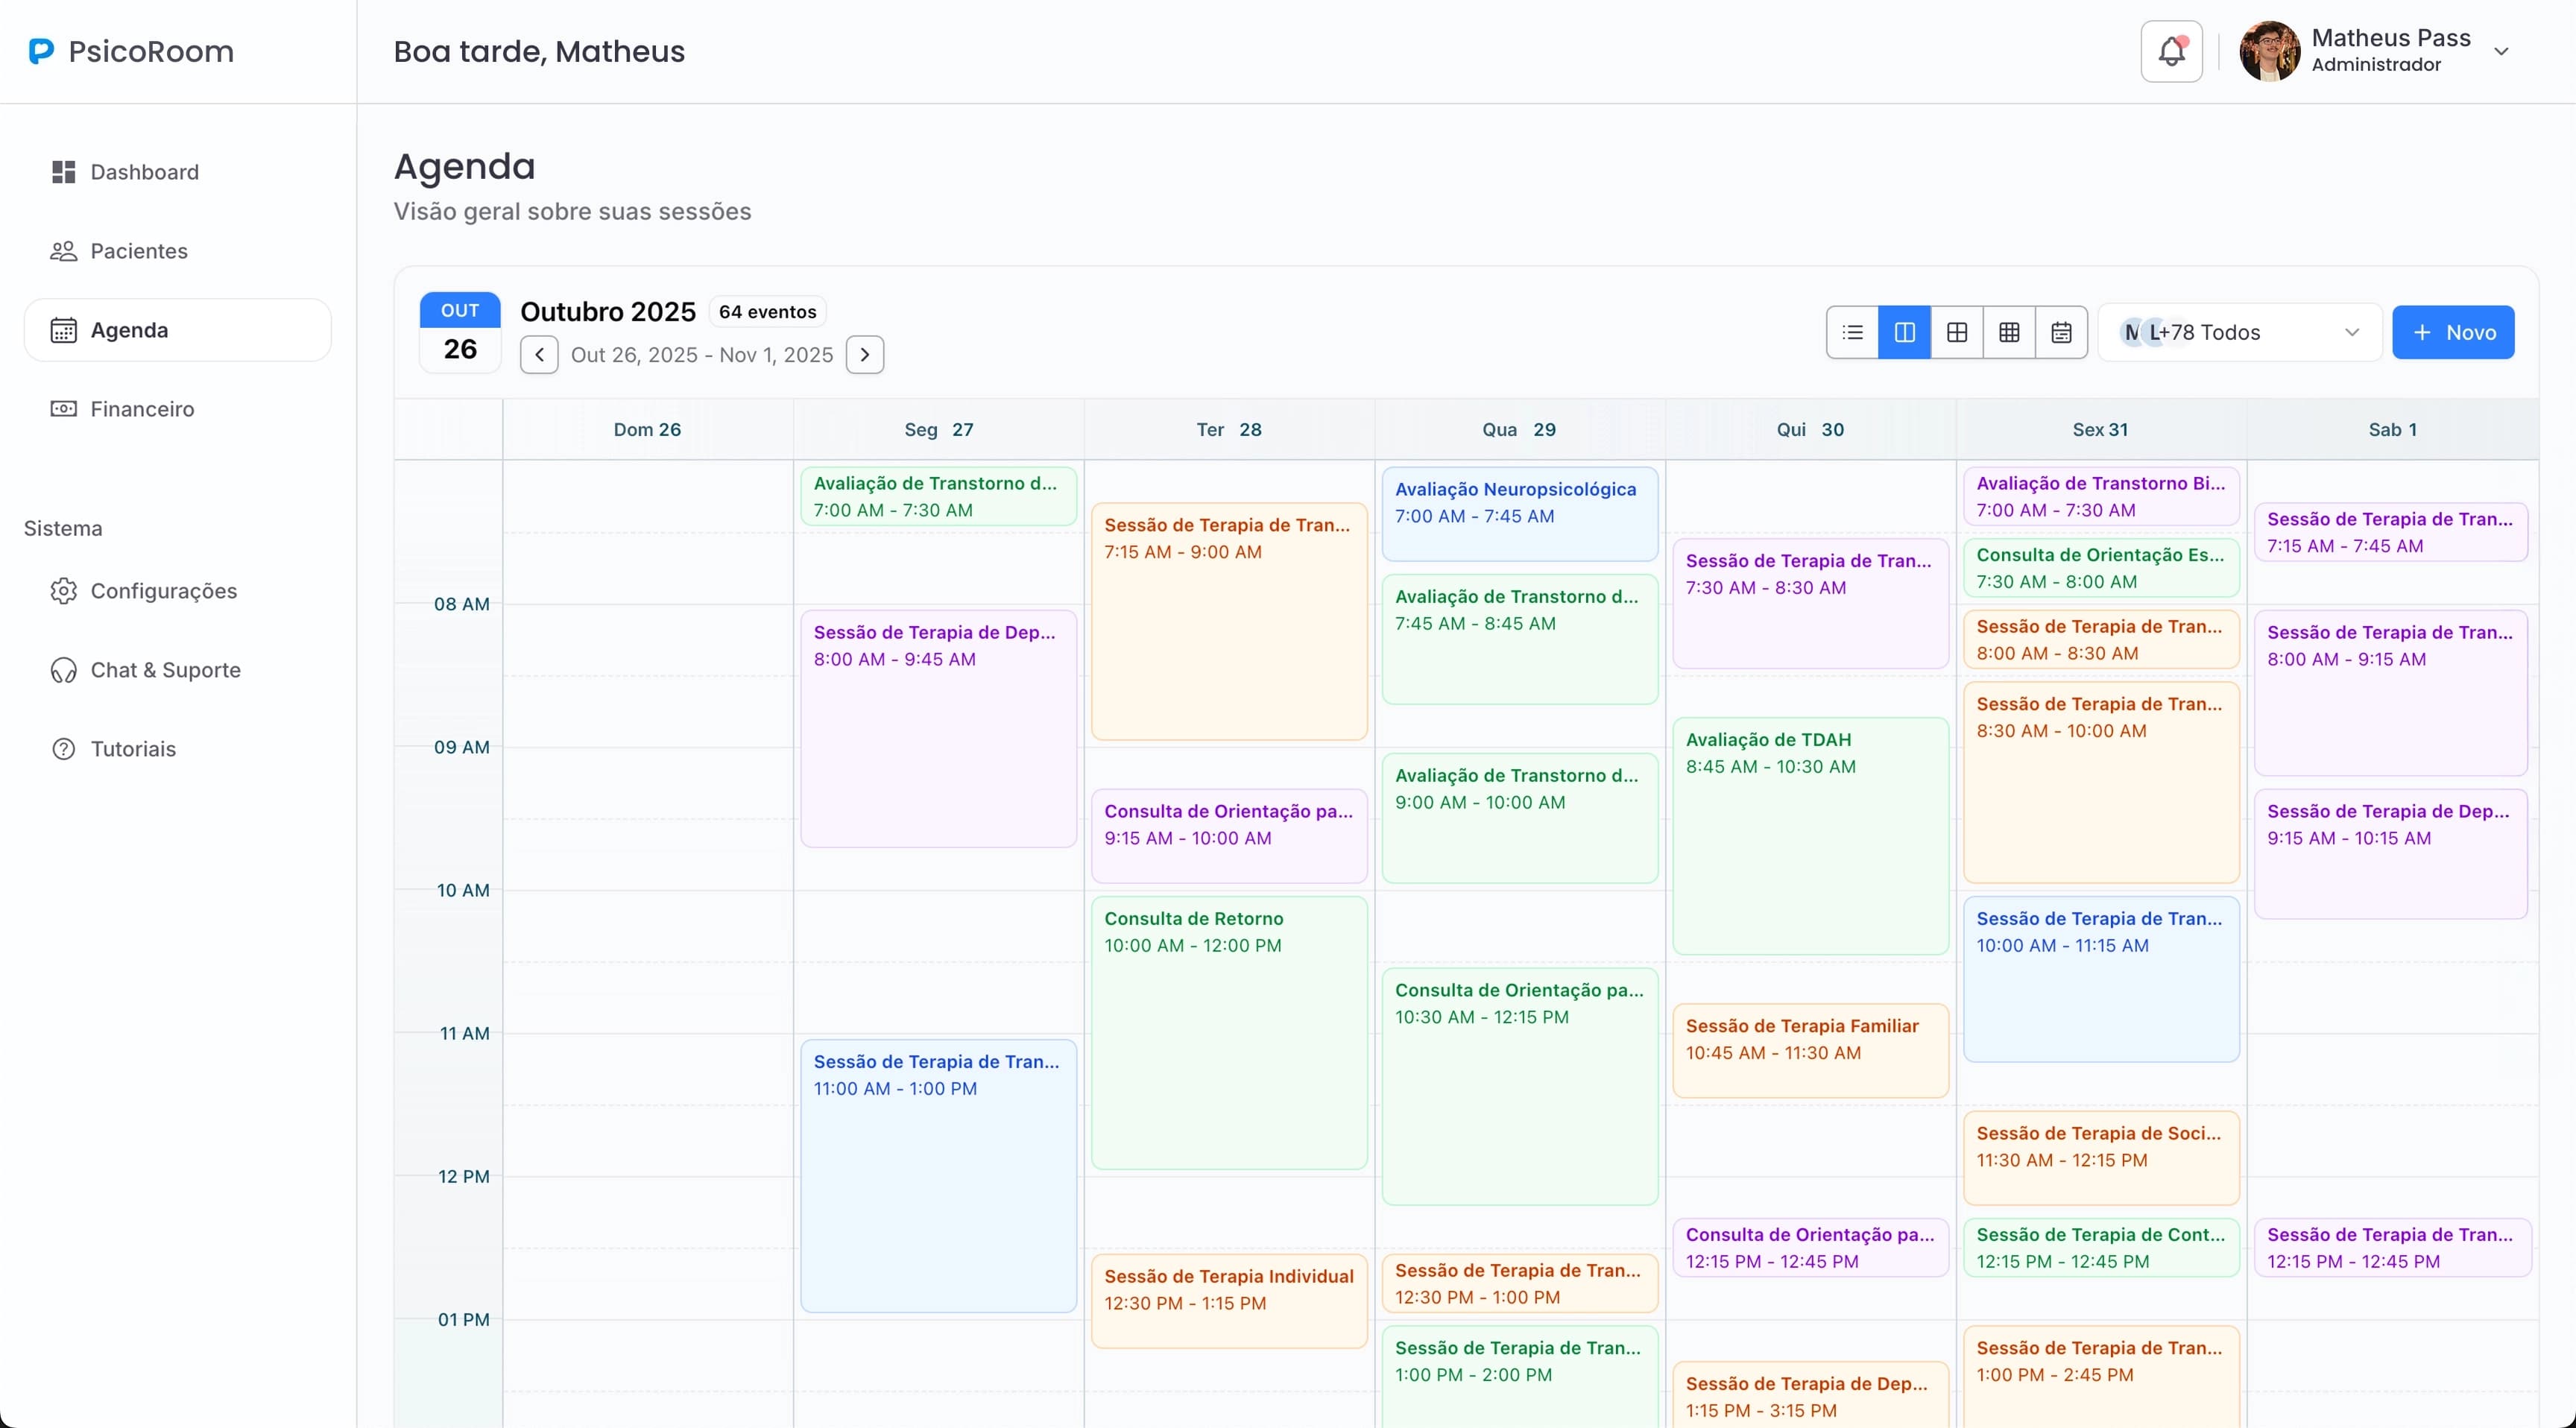
Task: Open Chat & Suporte
Action: 166,670
